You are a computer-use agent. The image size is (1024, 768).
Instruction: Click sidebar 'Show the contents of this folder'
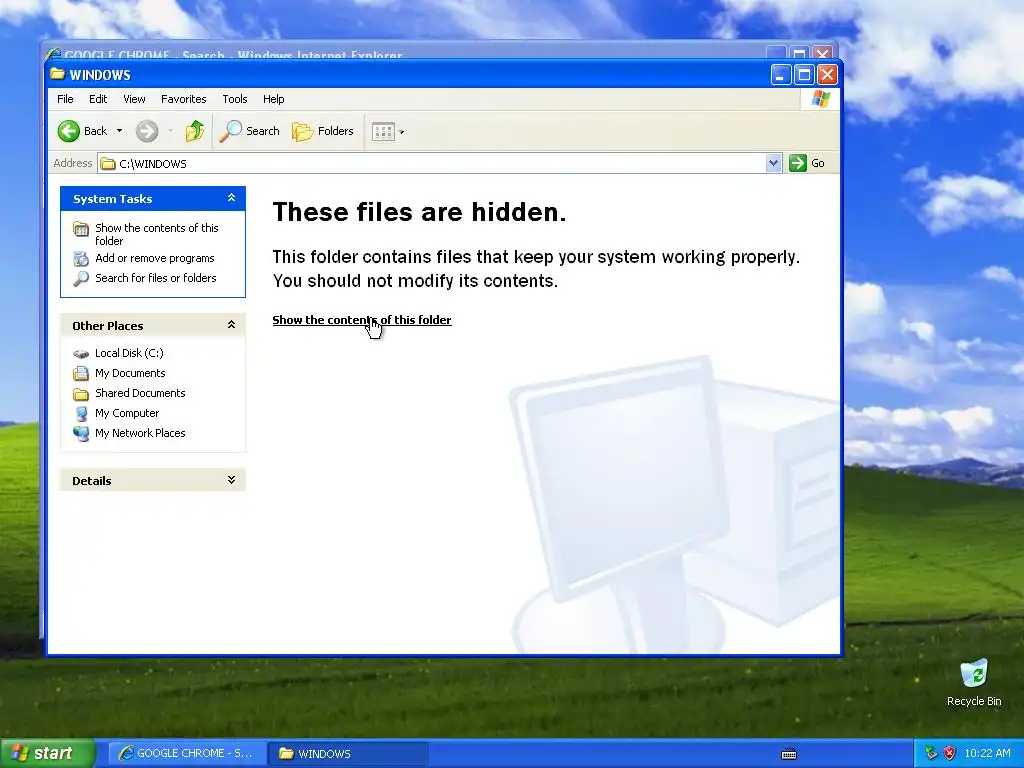(157, 234)
